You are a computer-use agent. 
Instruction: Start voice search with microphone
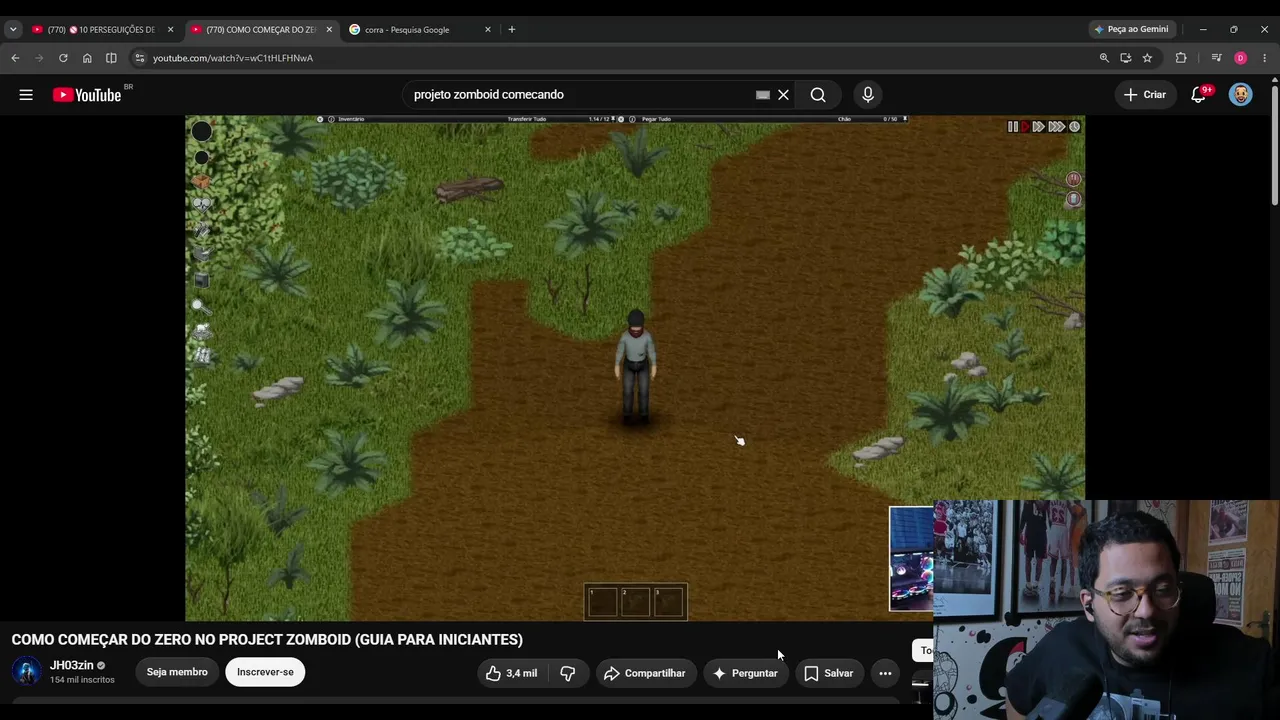click(868, 95)
